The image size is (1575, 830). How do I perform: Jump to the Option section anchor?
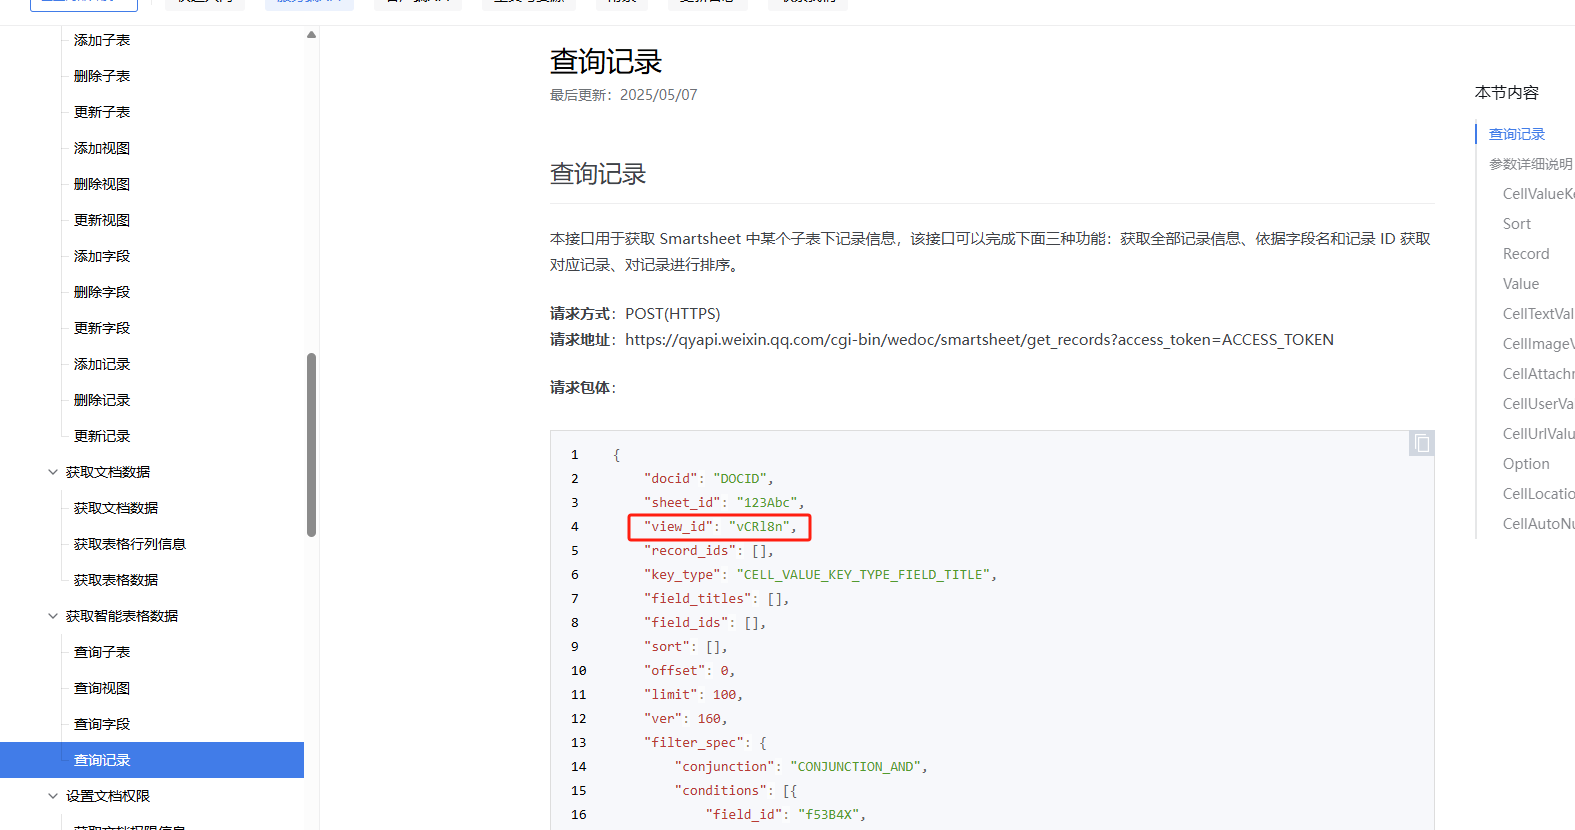[x=1525, y=464]
